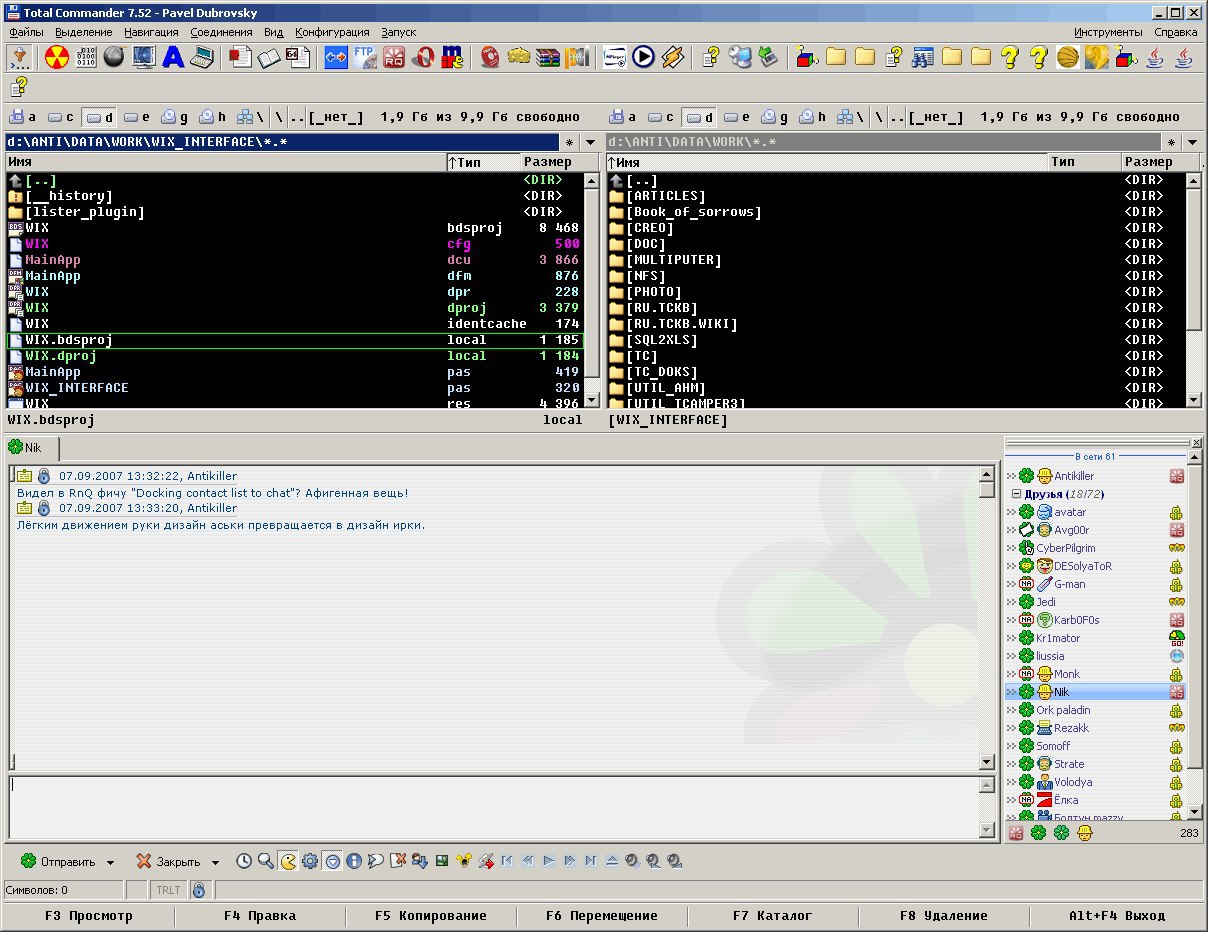Image resolution: width=1208 pixels, height=932 pixels.
Task: Click F5 Копирование button
Action: [430, 915]
